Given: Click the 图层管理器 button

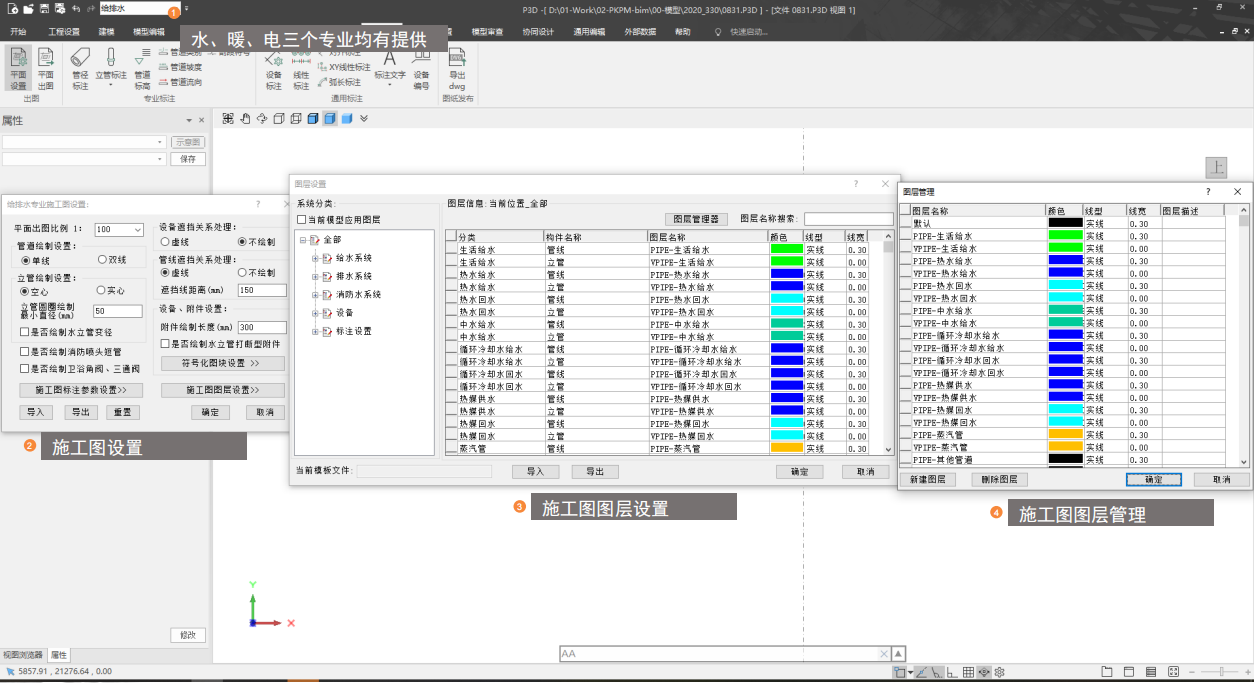Looking at the screenshot, I should tap(695, 218).
